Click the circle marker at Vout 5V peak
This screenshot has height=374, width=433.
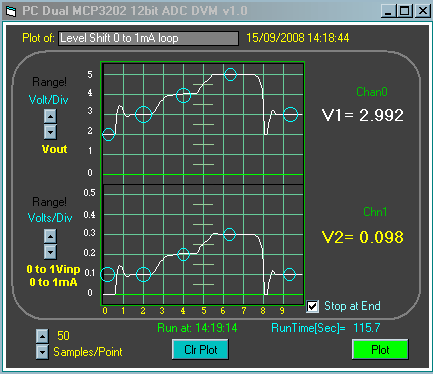230,74
